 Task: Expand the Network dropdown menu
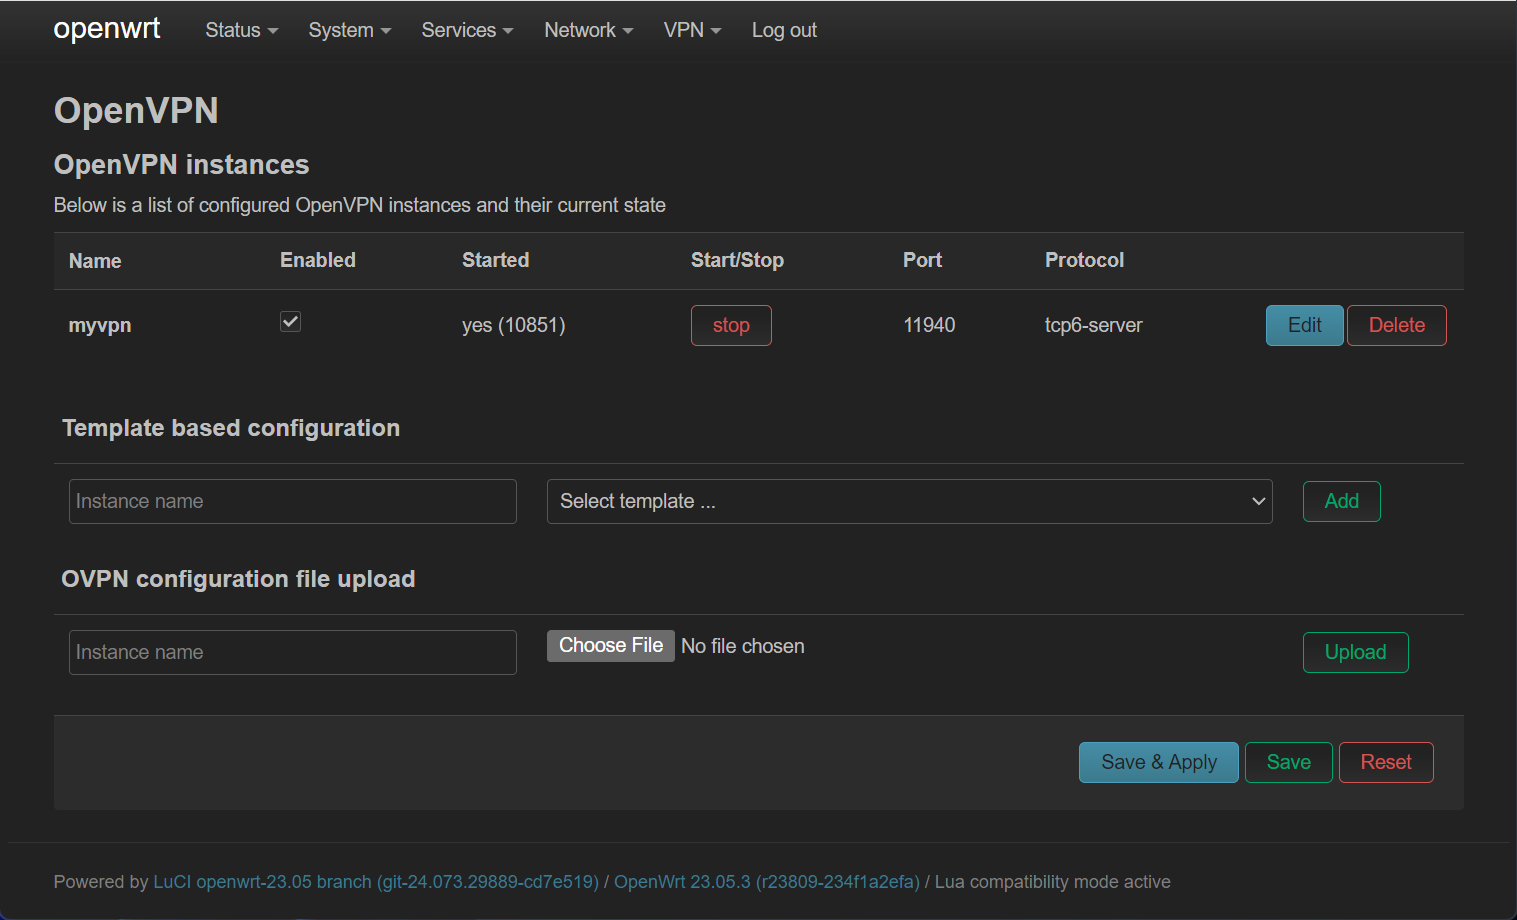588,30
